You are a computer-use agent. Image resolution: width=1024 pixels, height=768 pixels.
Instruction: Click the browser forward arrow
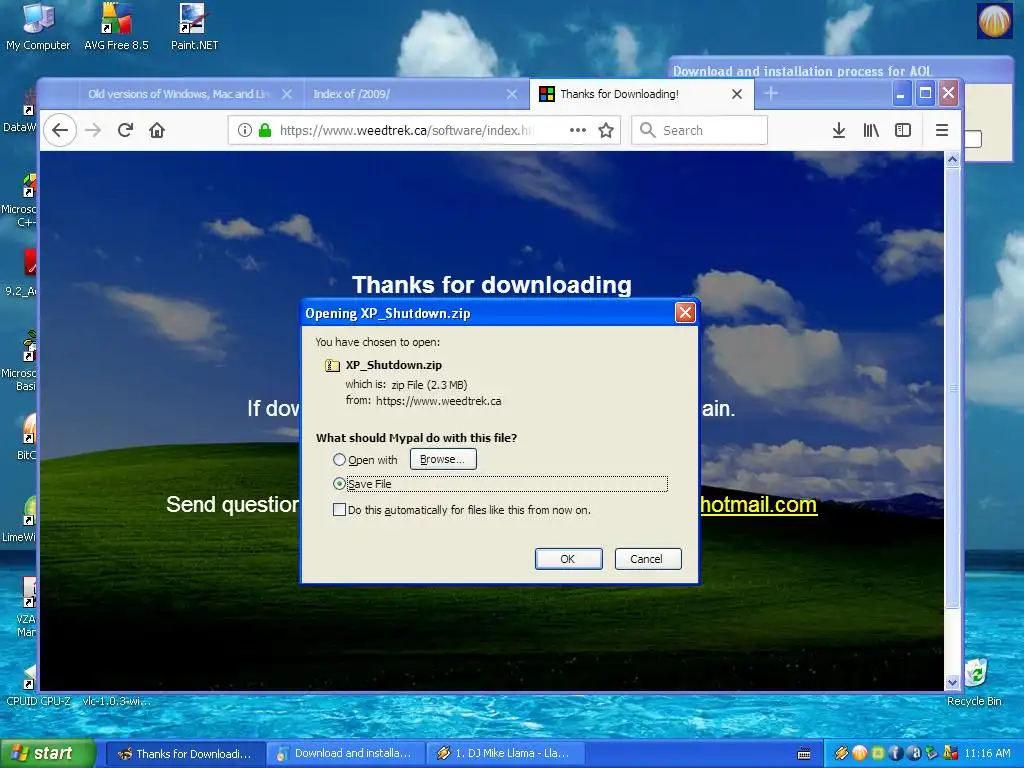tap(93, 130)
